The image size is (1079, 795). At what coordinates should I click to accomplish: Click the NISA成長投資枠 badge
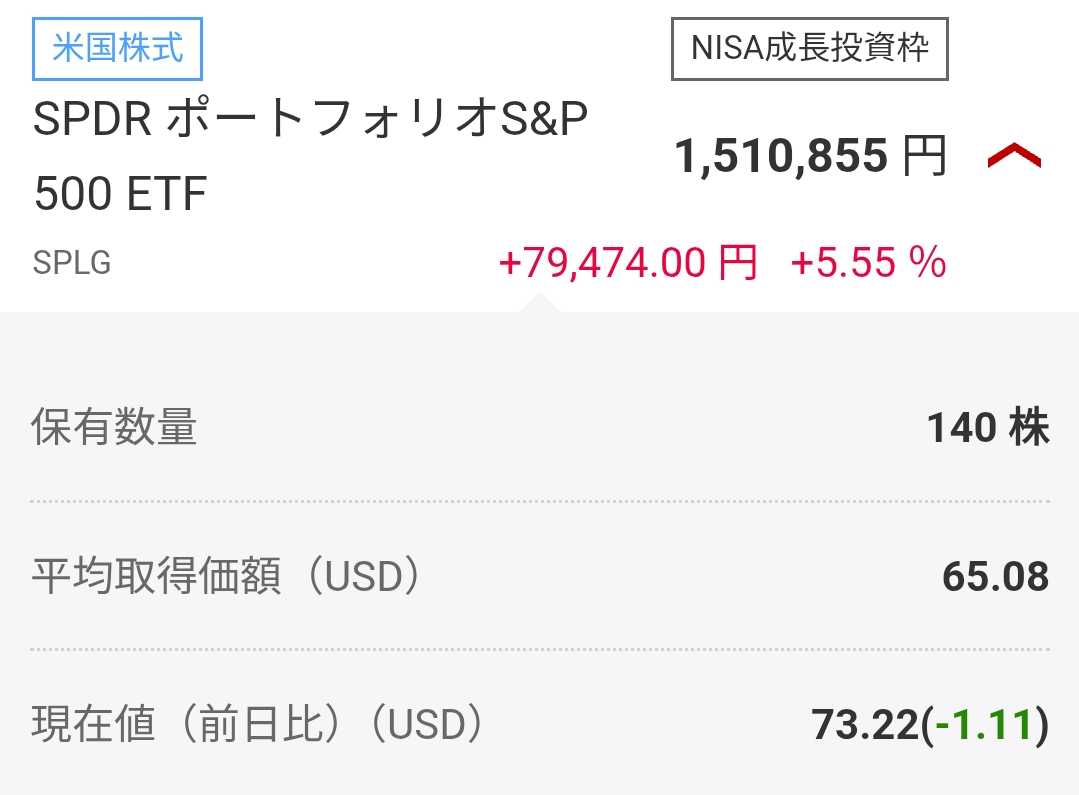pyautogui.click(x=809, y=49)
